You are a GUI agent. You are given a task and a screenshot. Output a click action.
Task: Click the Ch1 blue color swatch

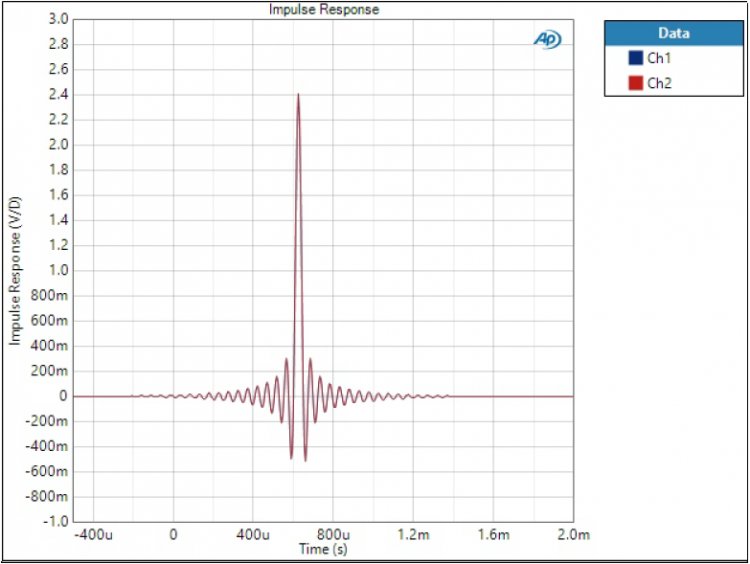pyautogui.click(x=635, y=58)
